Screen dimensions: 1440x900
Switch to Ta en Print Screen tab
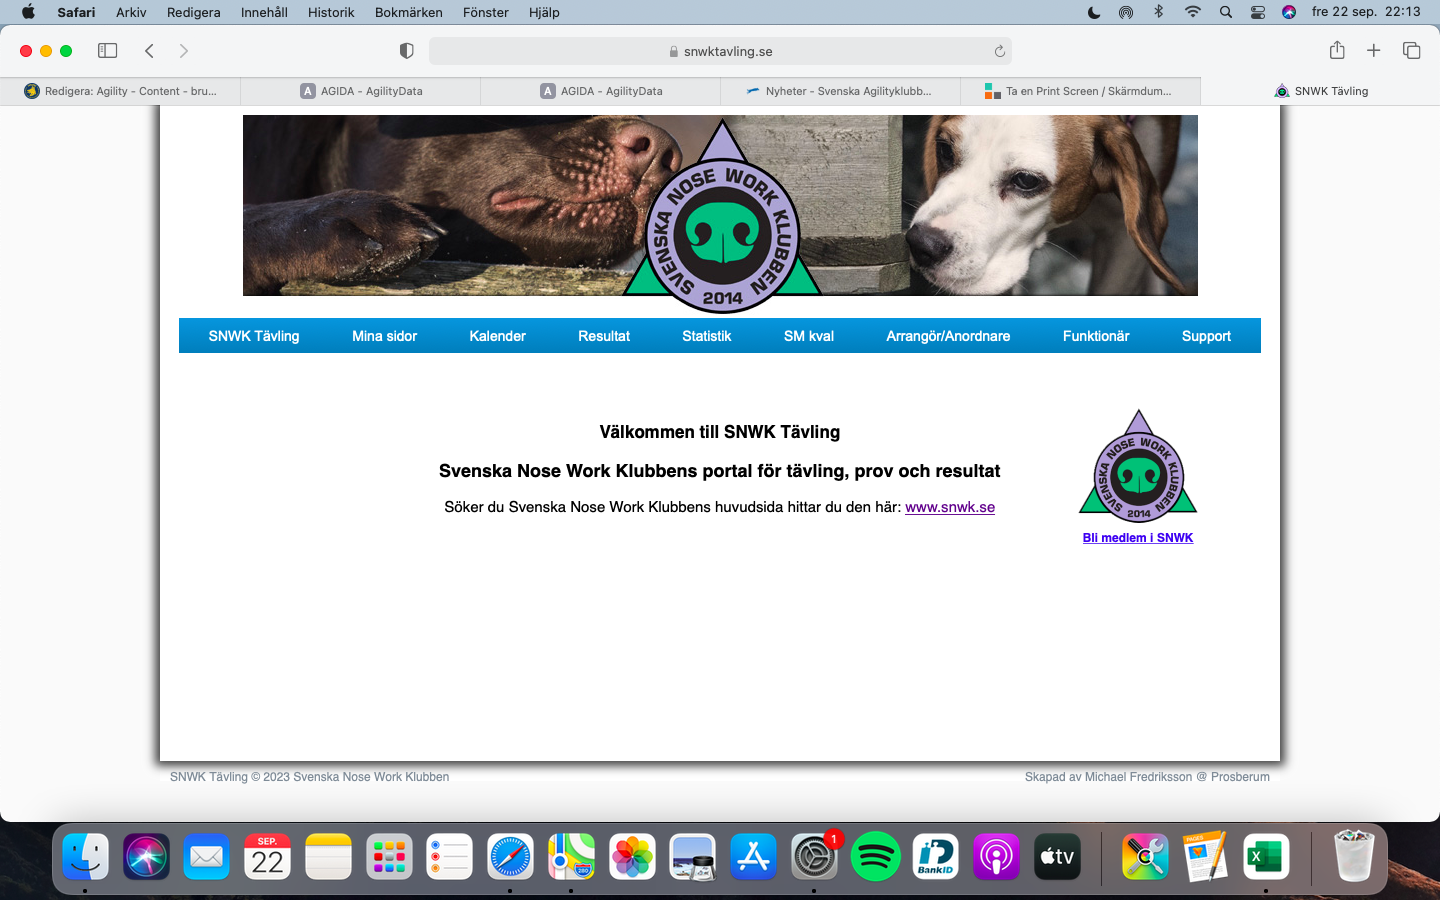pos(1080,91)
